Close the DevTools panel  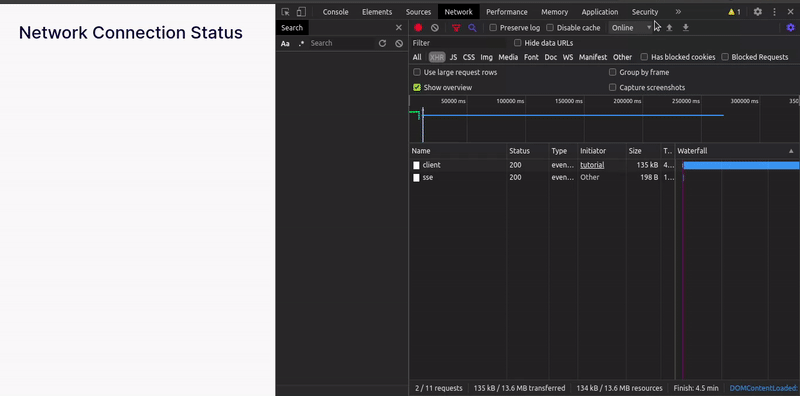coord(790,12)
